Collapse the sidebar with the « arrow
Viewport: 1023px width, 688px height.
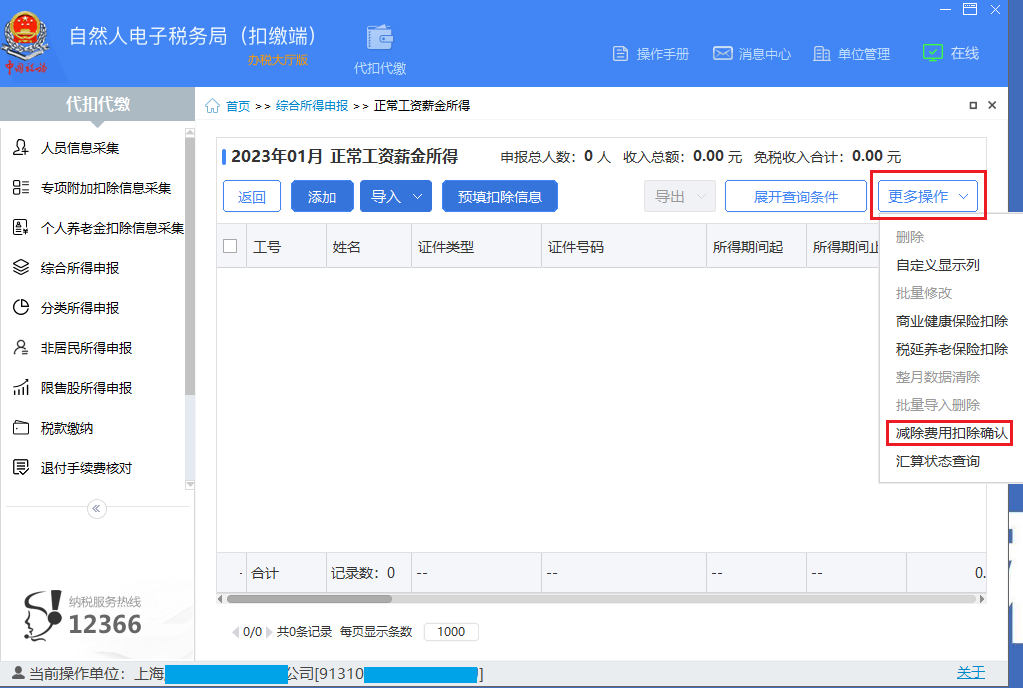point(96,508)
